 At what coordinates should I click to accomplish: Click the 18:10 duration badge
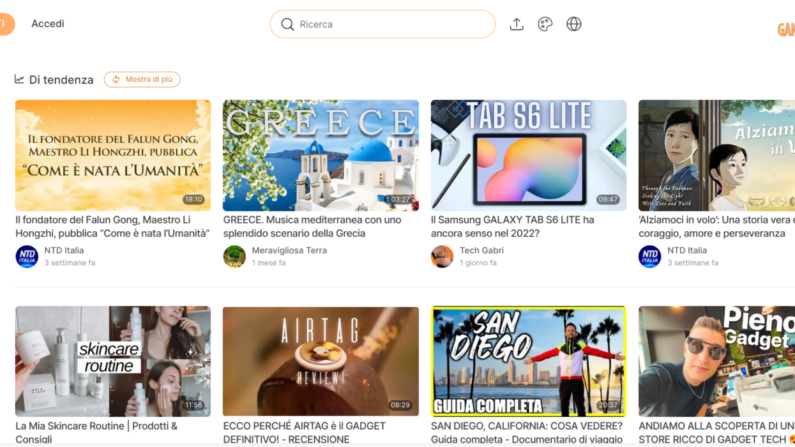coord(193,200)
